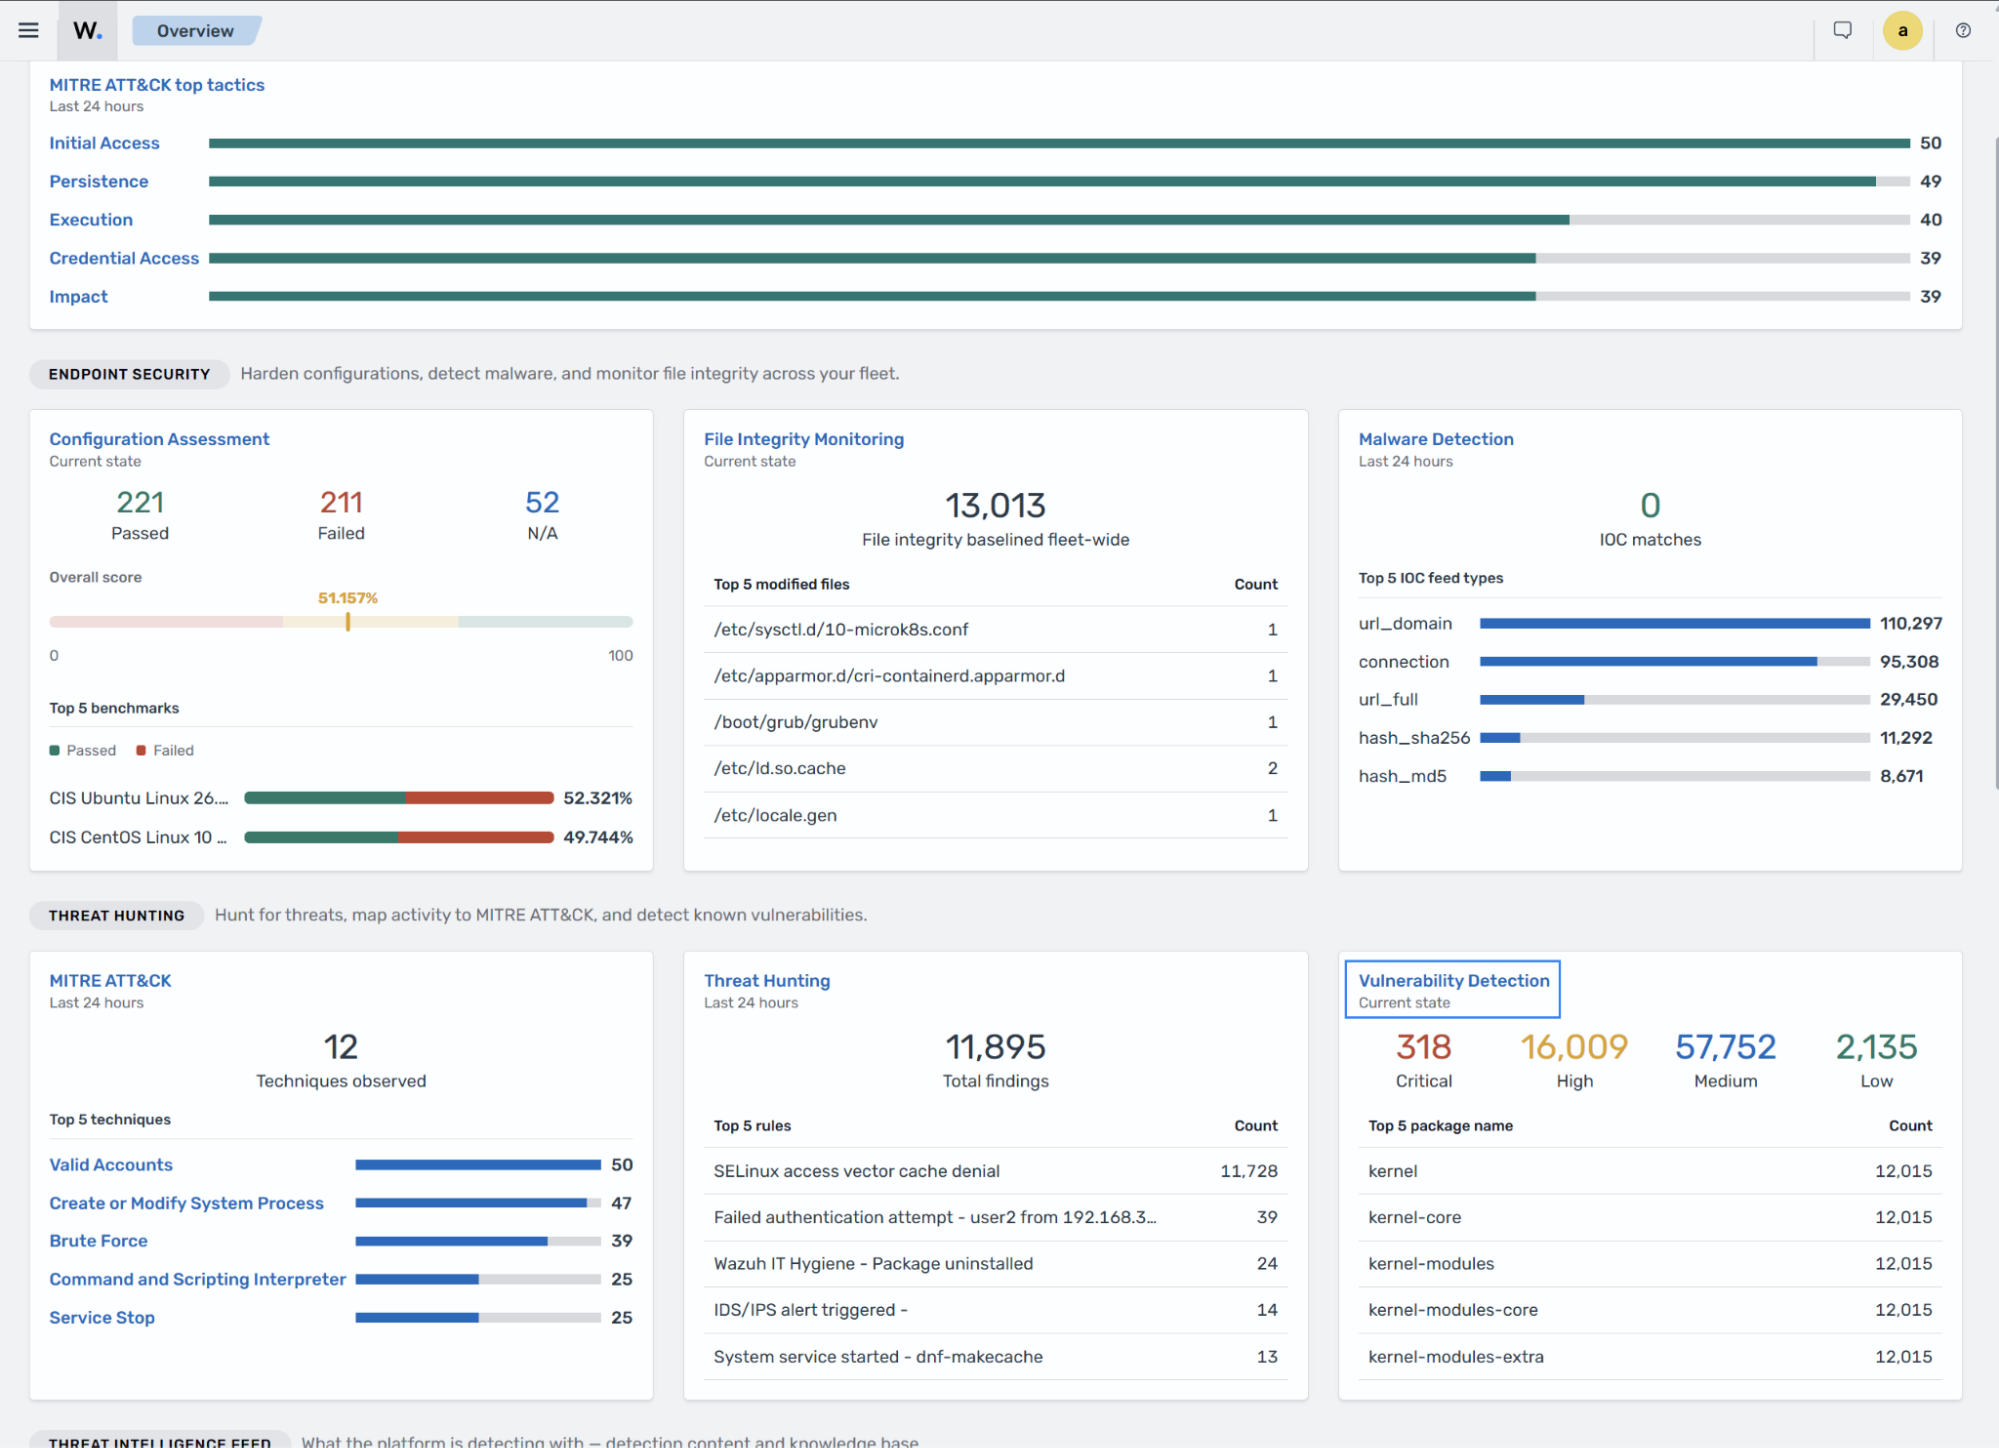Open the Valid Accounts technique link
This screenshot has height=1448, width=1999.
pyautogui.click(x=111, y=1165)
